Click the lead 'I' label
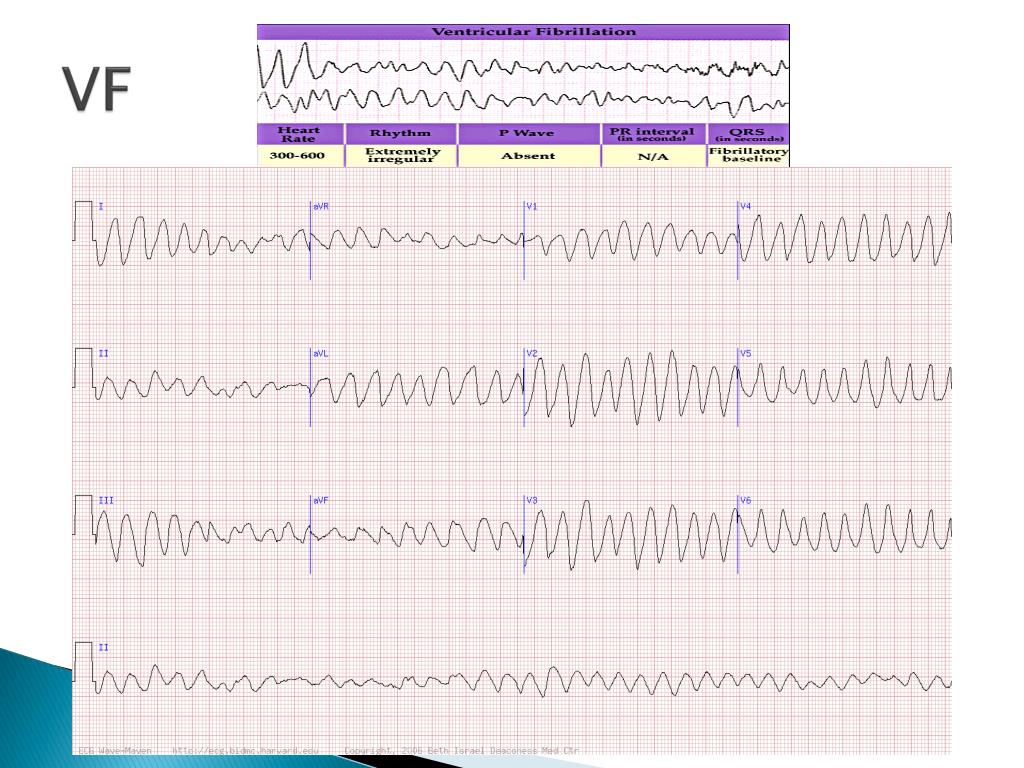 [x=101, y=206]
